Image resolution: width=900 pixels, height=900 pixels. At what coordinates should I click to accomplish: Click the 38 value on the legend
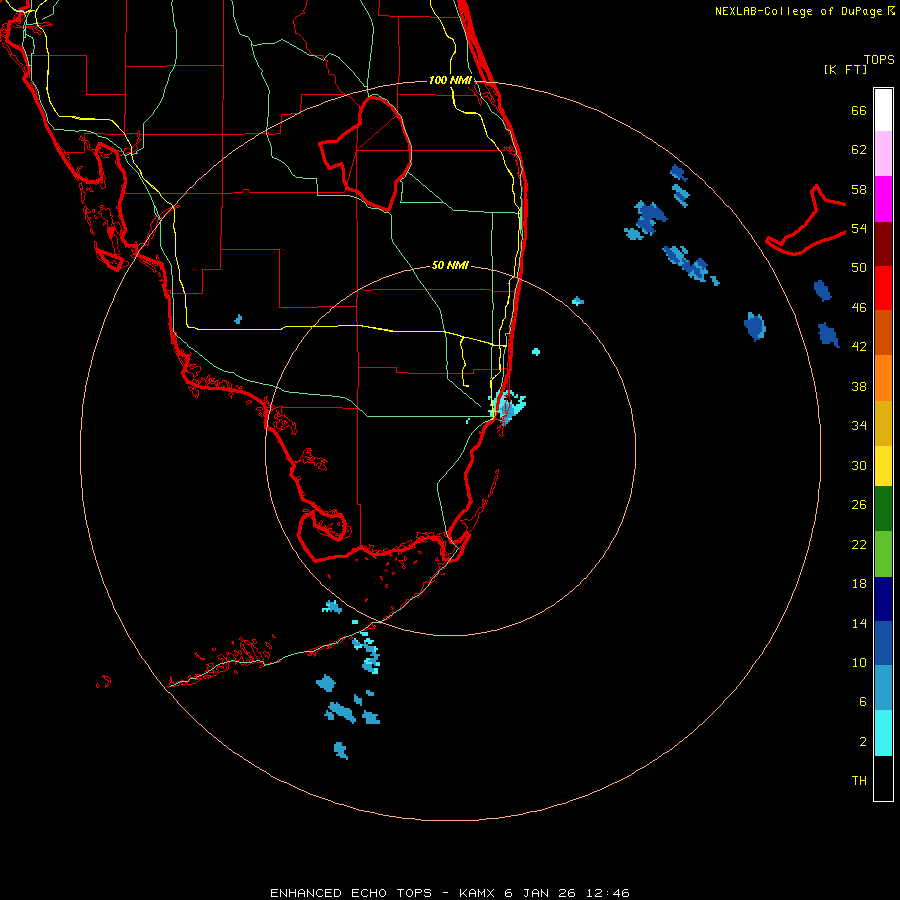pos(859,386)
